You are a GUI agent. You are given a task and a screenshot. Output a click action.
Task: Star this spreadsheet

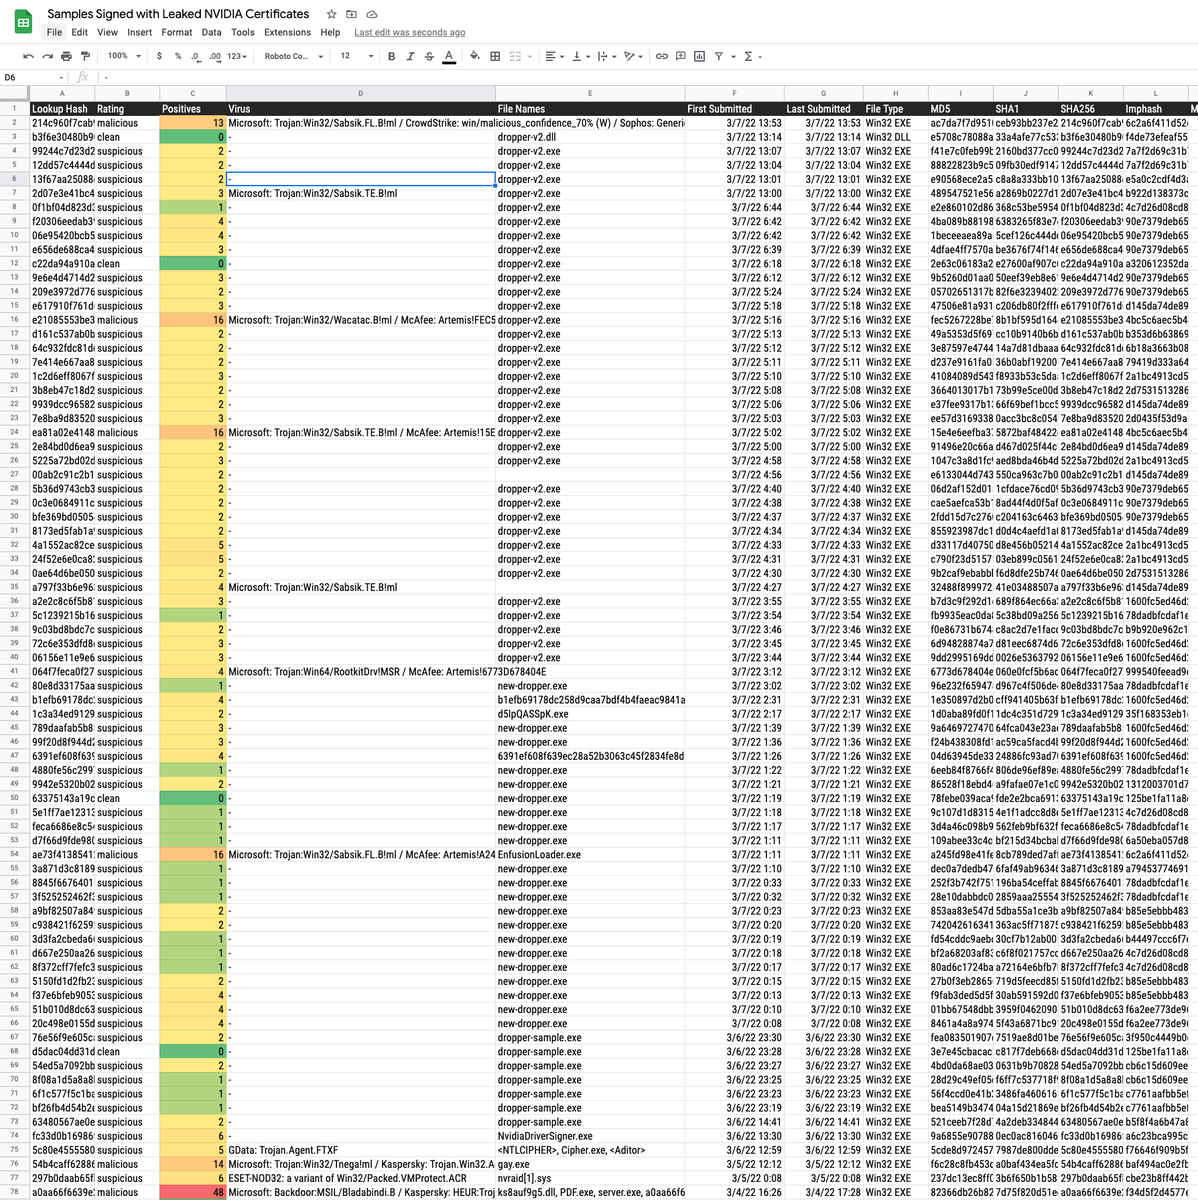(332, 14)
